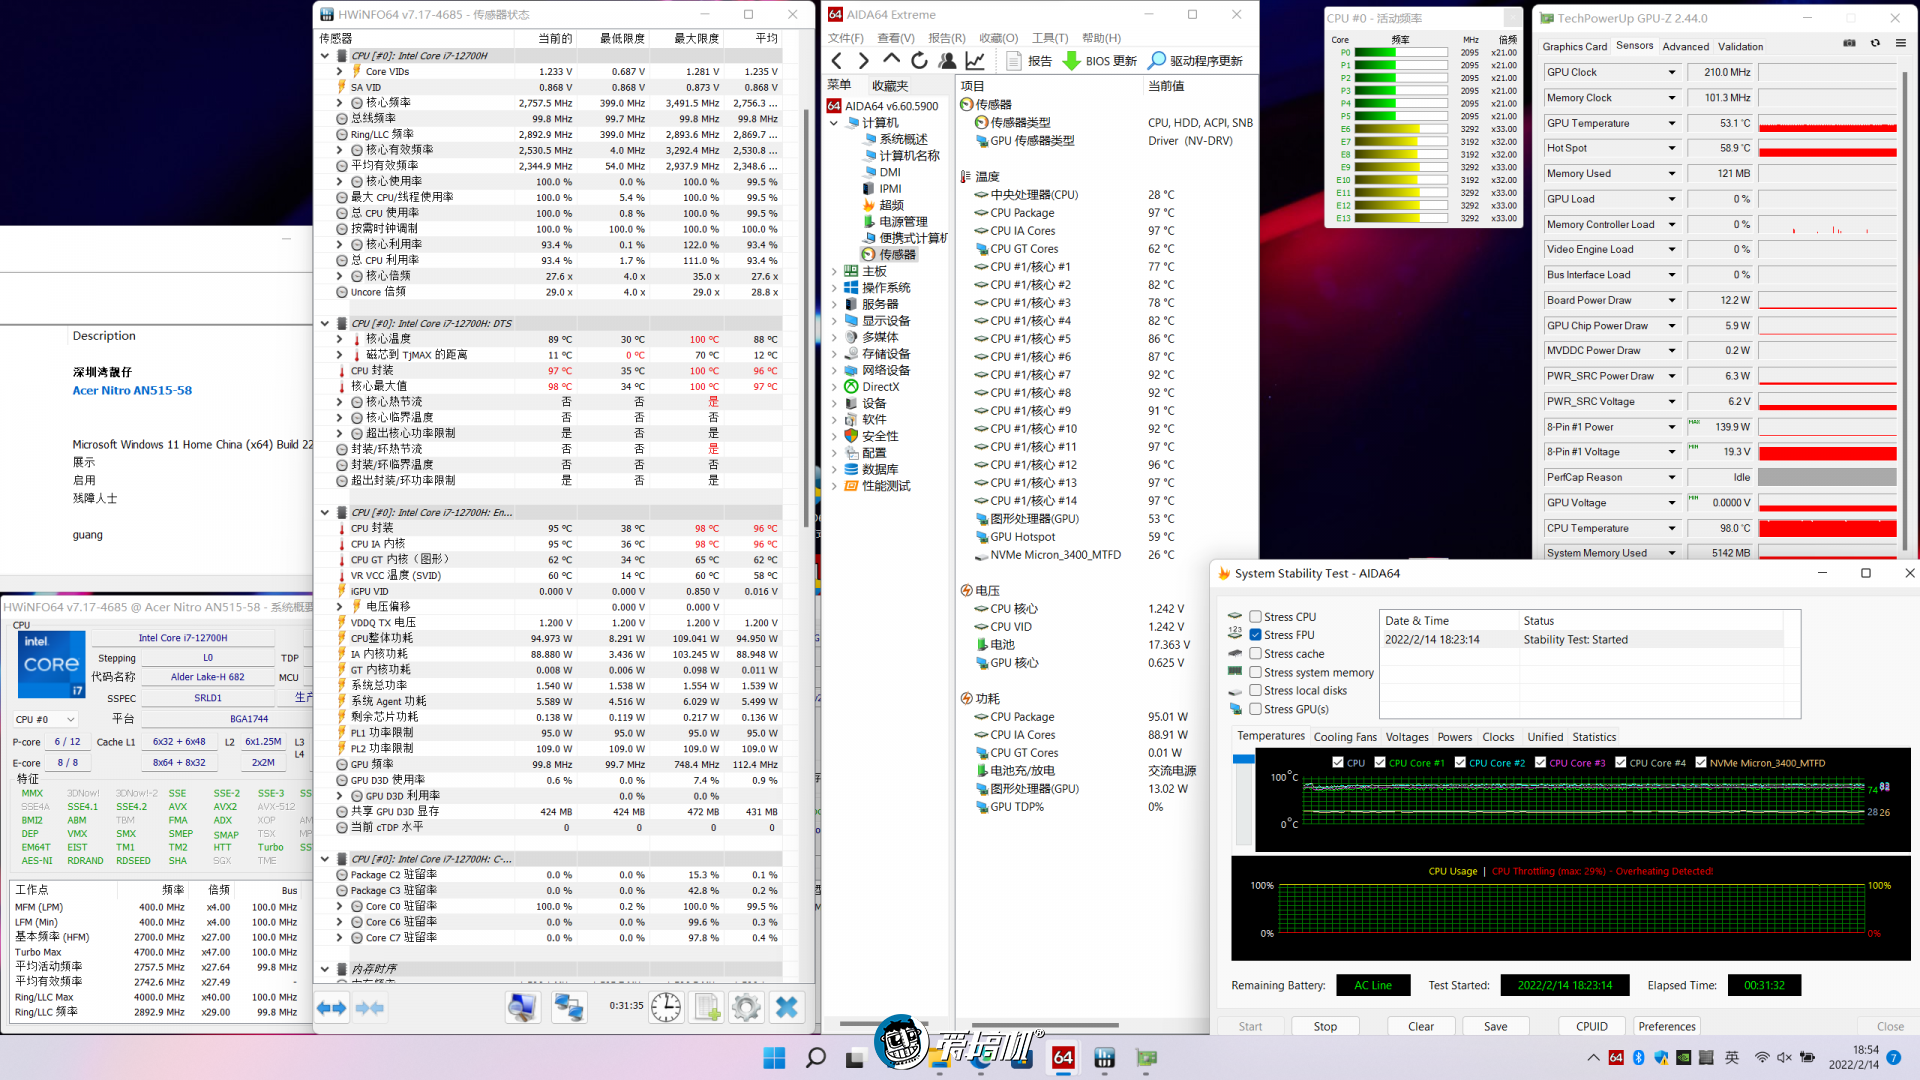1920x1080 pixels.
Task: Click HWiNFO network computers icon
Action: click(569, 1007)
